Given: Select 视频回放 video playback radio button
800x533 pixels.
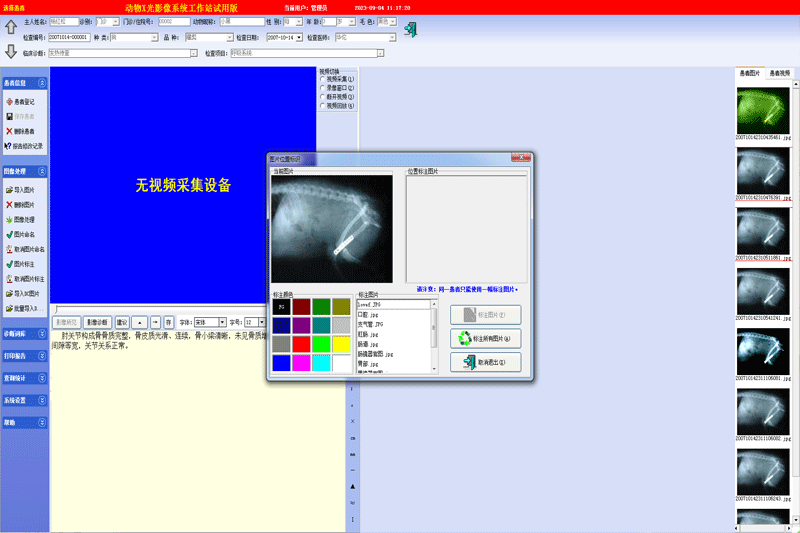Looking at the screenshot, I should [x=322, y=105].
